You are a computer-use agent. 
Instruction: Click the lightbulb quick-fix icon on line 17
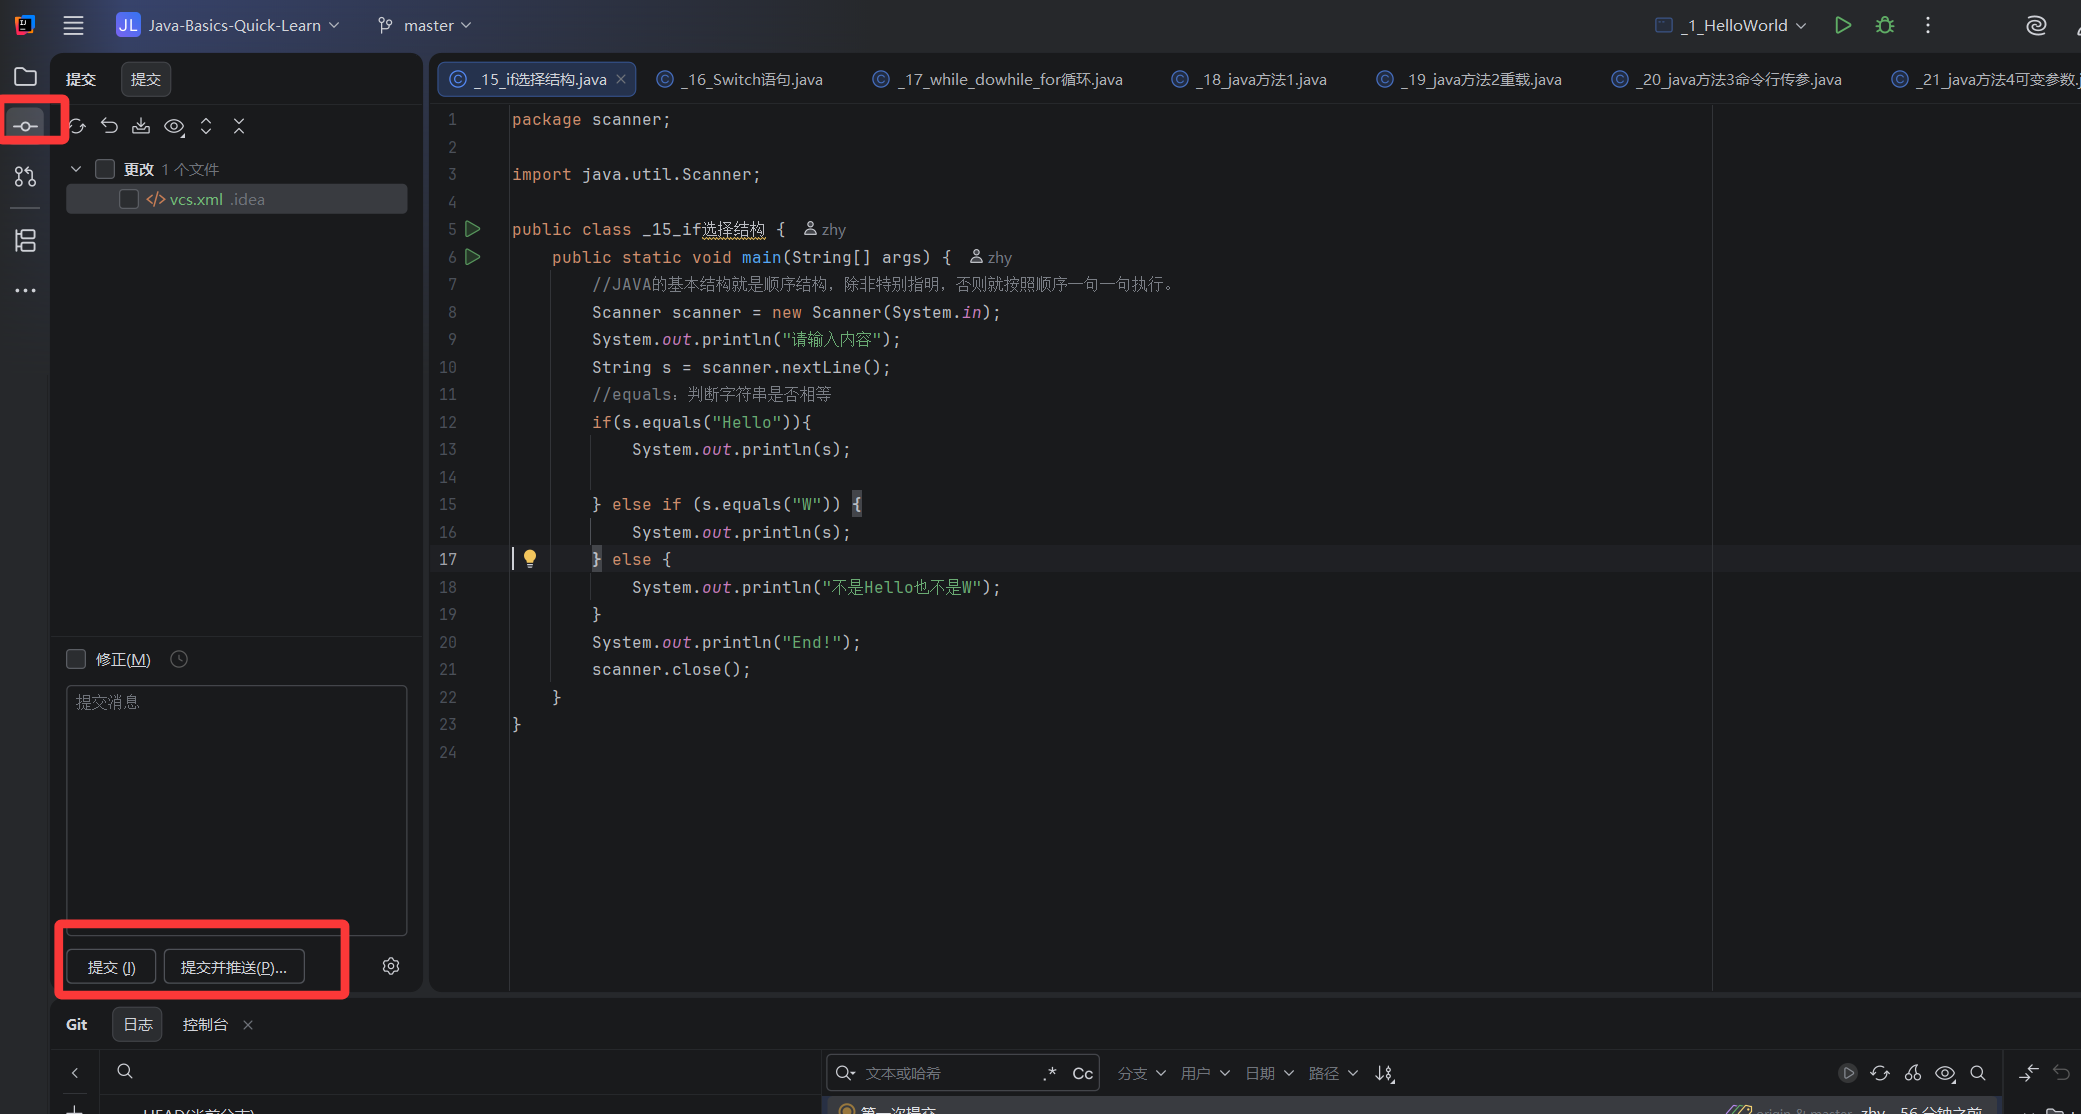pos(530,558)
